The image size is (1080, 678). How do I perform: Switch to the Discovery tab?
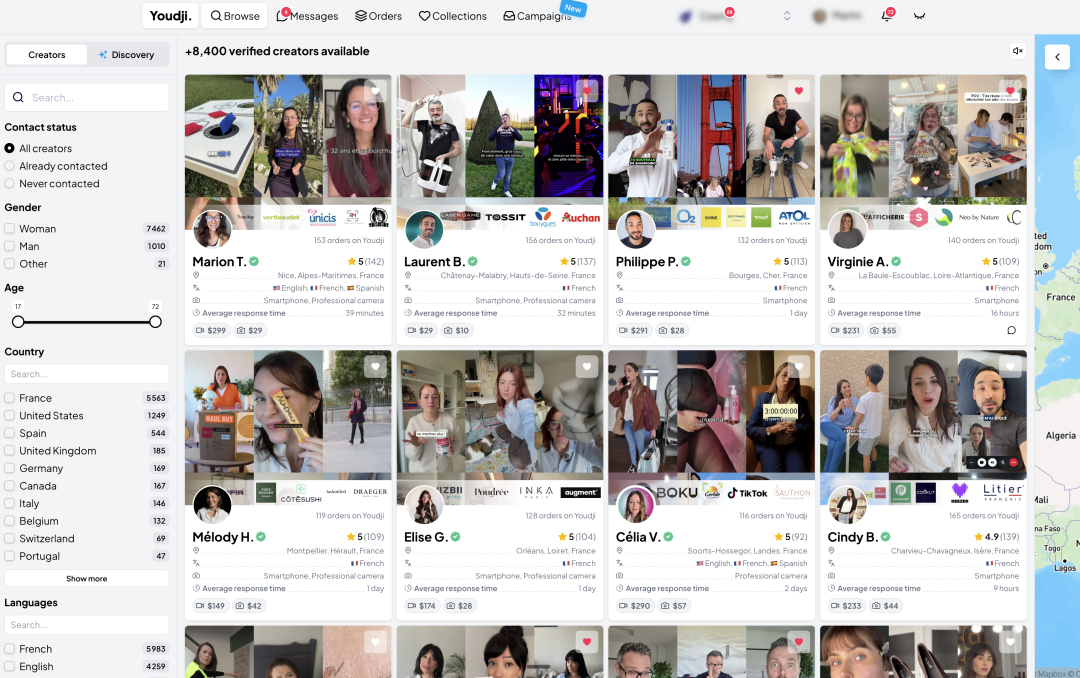point(127,55)
